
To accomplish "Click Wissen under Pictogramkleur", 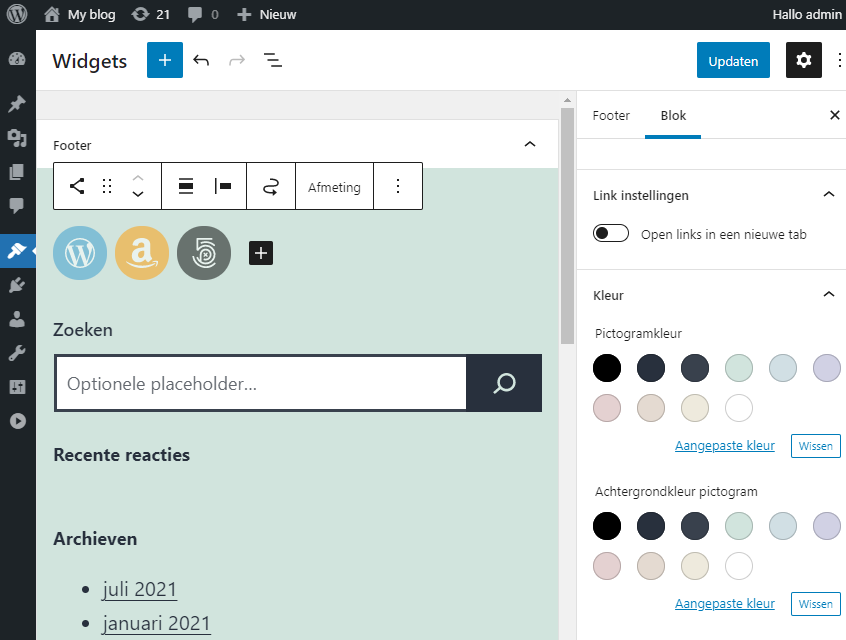I will click(815, 446).
